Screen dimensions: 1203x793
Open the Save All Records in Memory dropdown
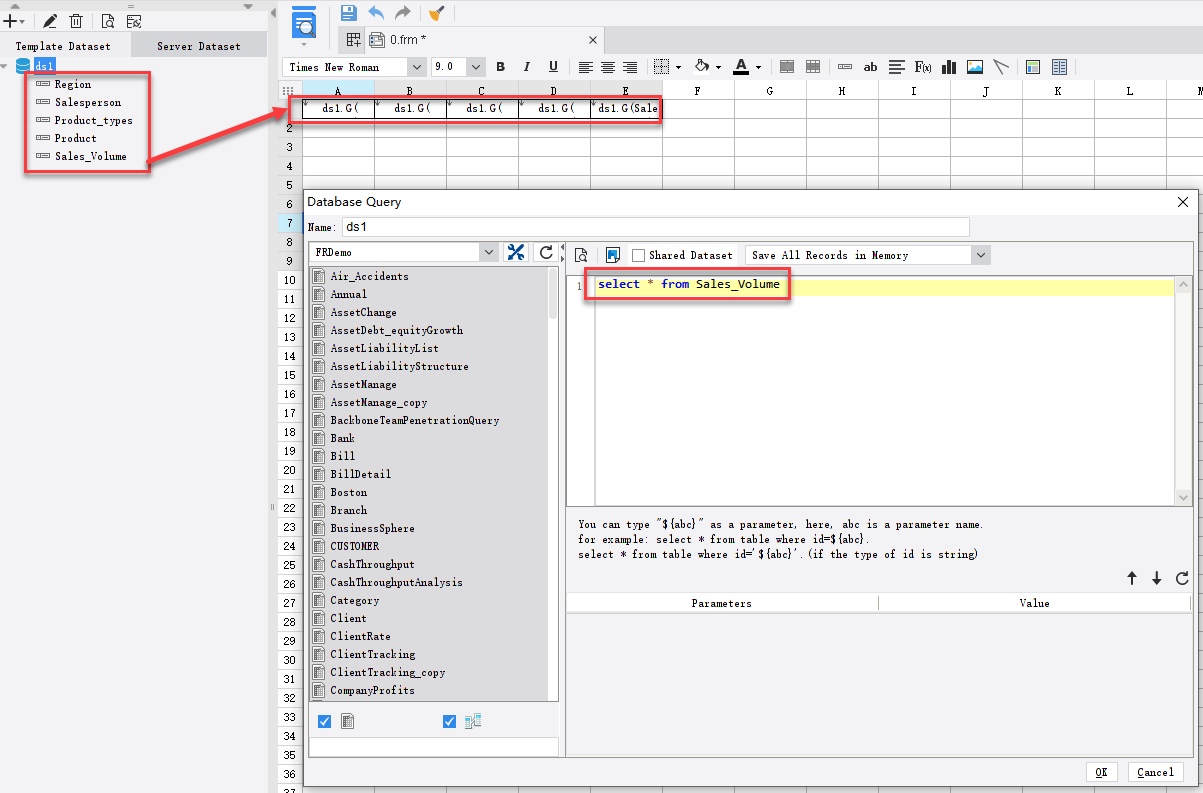coord(981,254)
